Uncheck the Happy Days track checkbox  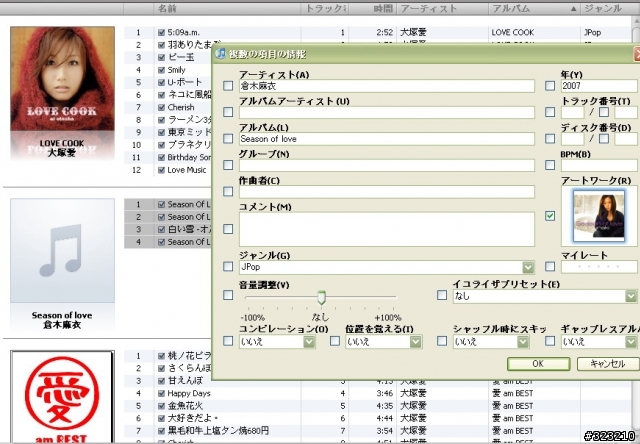pos(161,394)
